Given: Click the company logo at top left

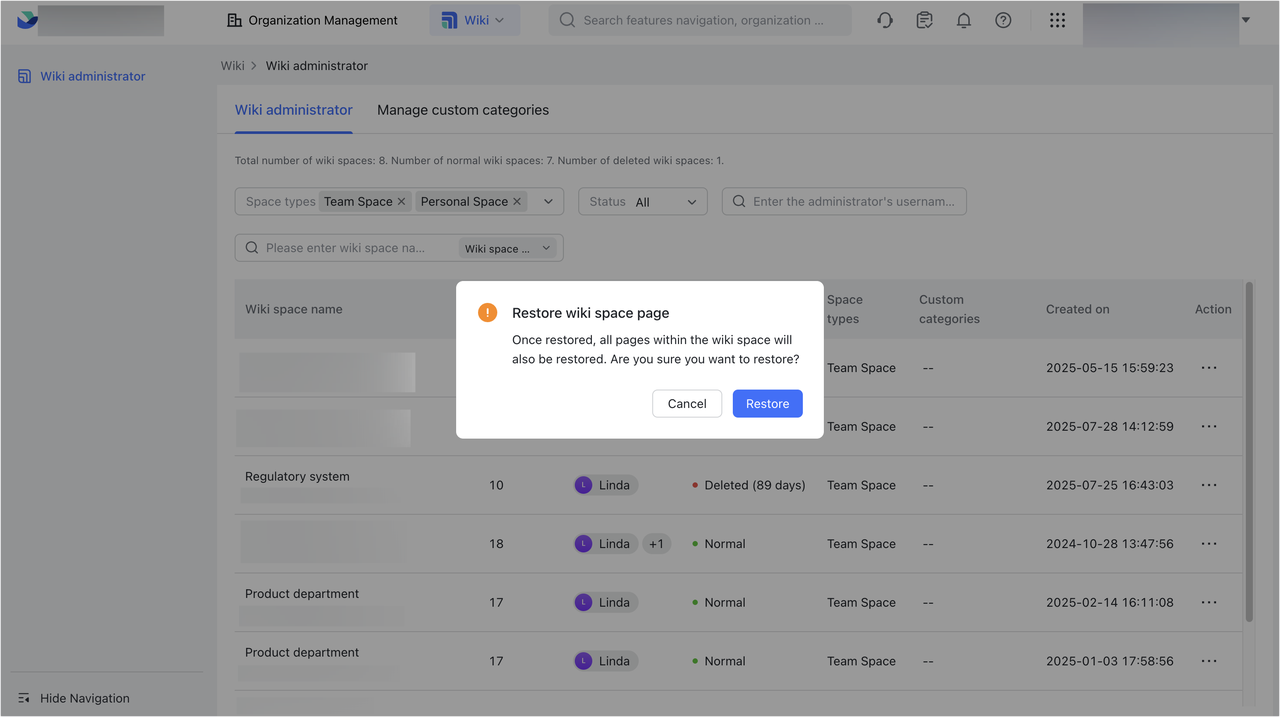Looking at the screenshot, I should point(27,20).
